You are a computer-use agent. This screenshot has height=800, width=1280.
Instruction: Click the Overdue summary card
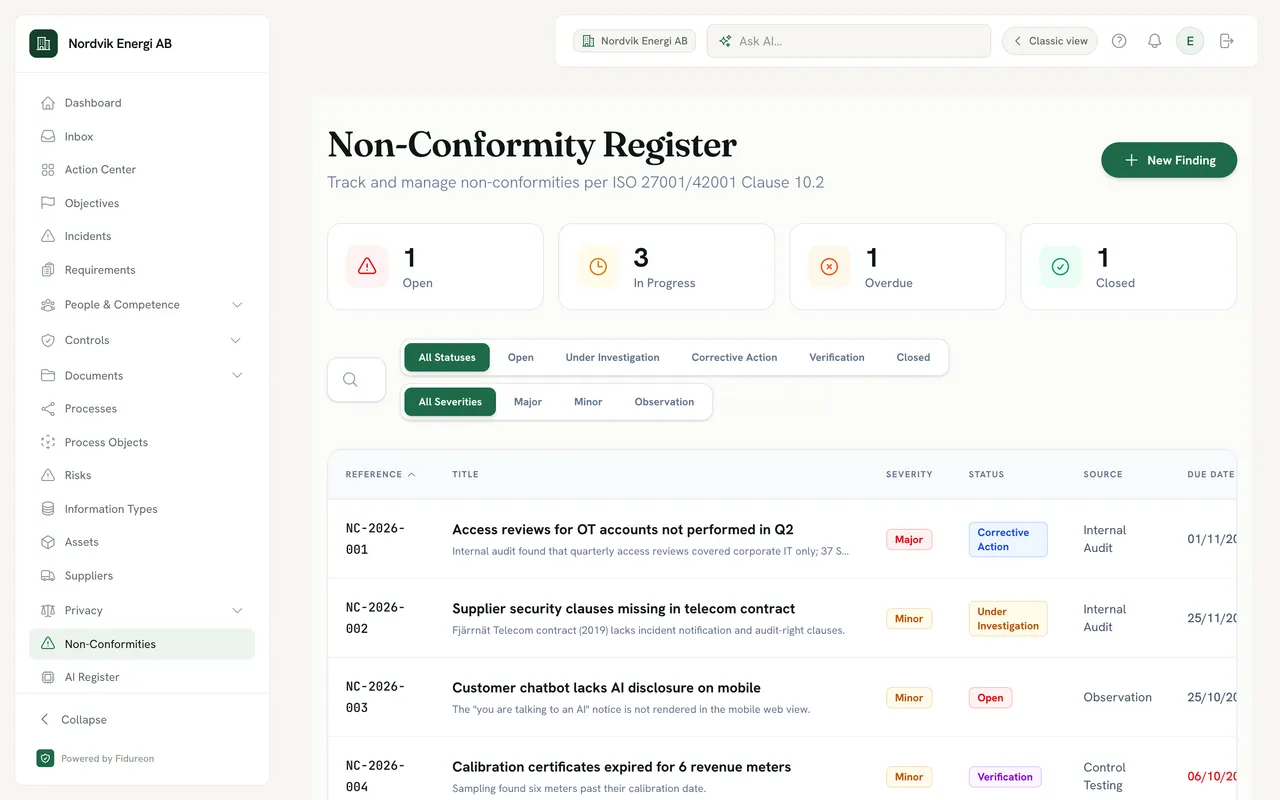pyautogui.click(x=897, y=267)
